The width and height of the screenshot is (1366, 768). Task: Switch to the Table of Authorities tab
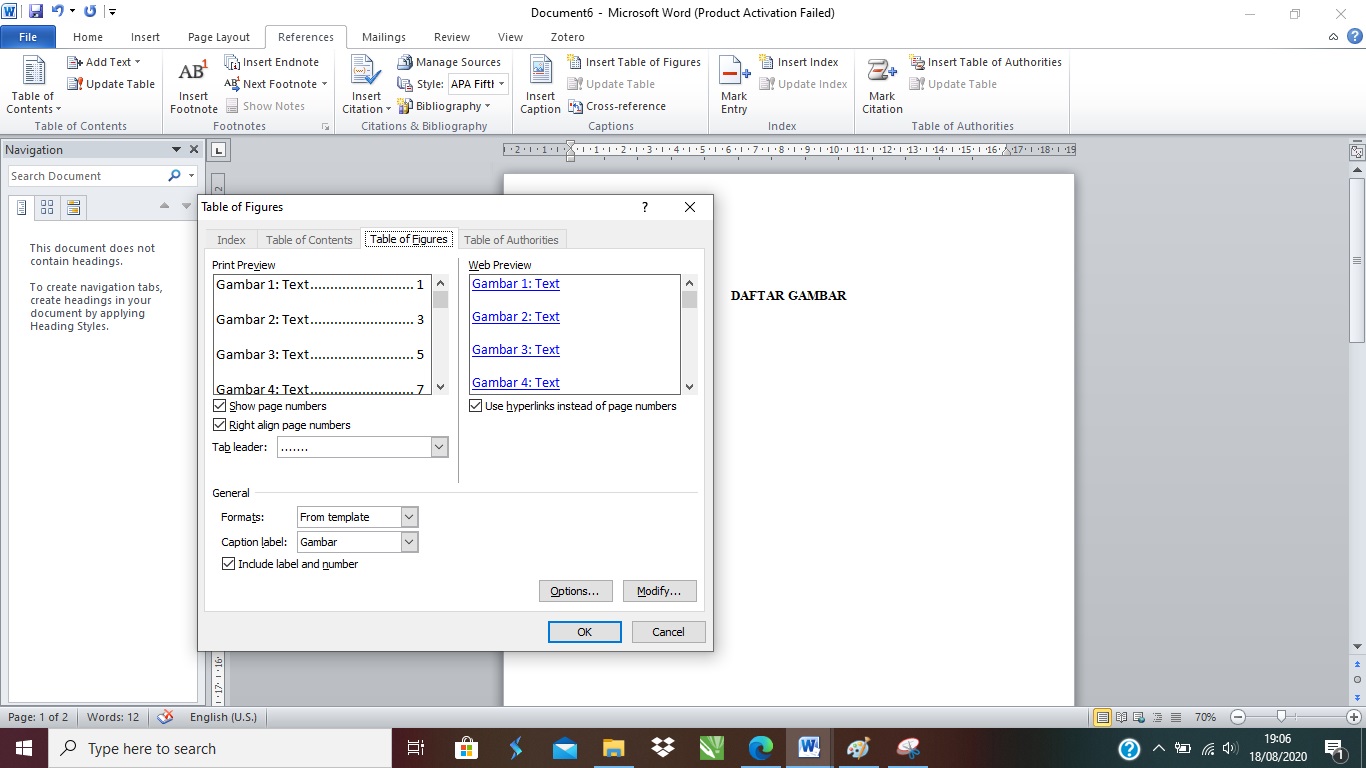pyautogui.click(x=511, y=239)
